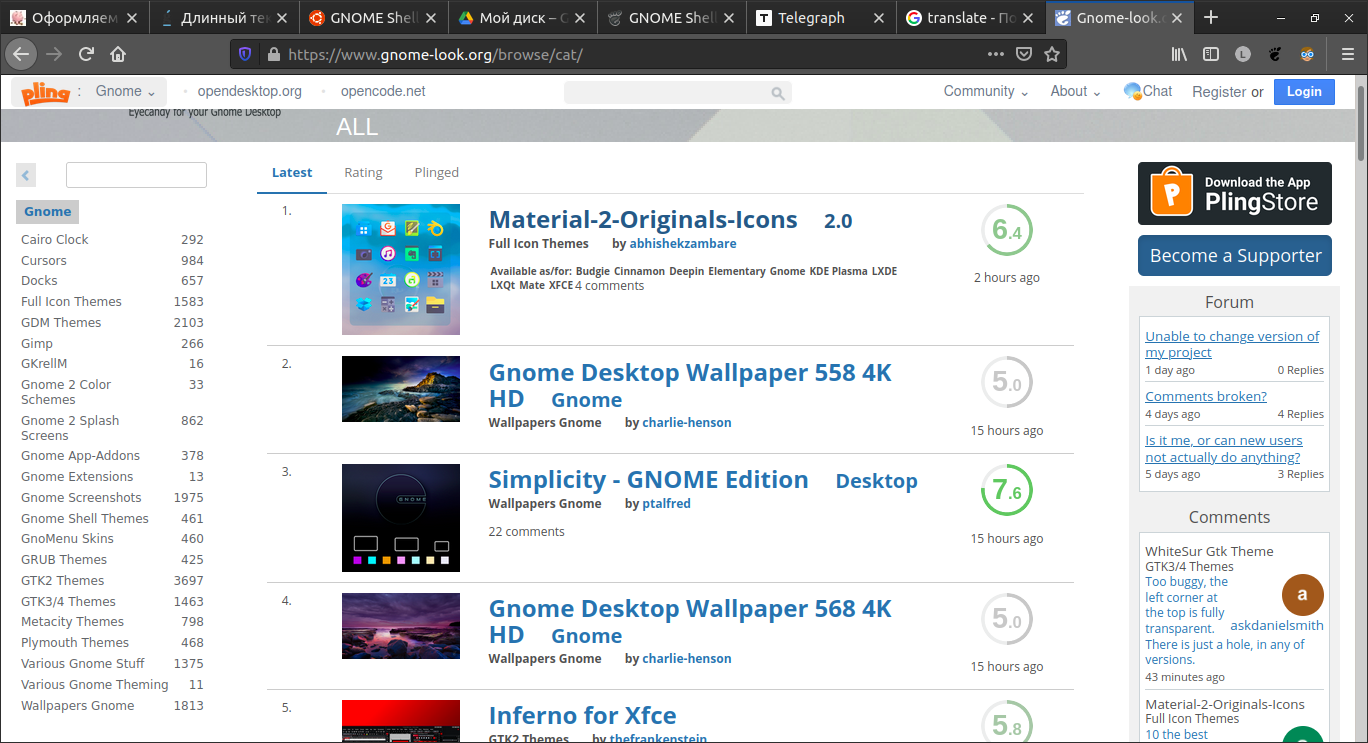Viewport: 1368px width, 743px height.
Task: Open the Simplicity - GNOME Edition title
Action: point(648,480)
